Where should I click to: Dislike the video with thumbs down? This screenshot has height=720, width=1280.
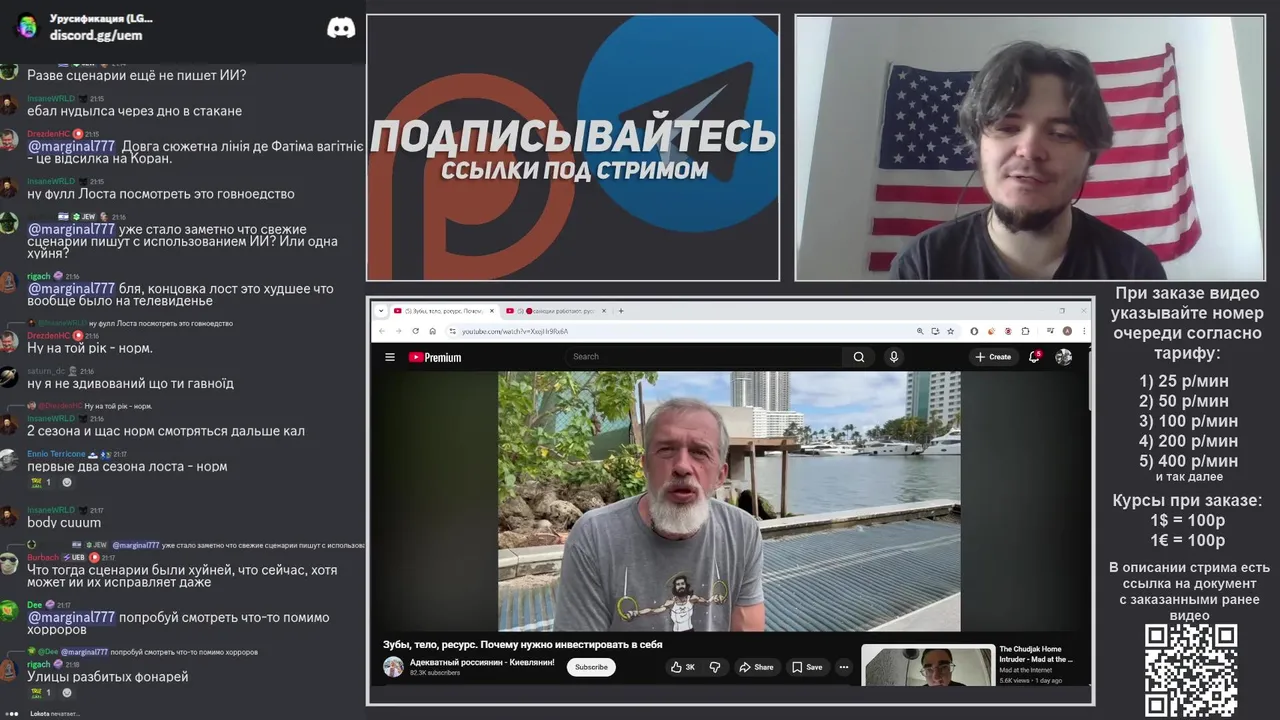715,667
